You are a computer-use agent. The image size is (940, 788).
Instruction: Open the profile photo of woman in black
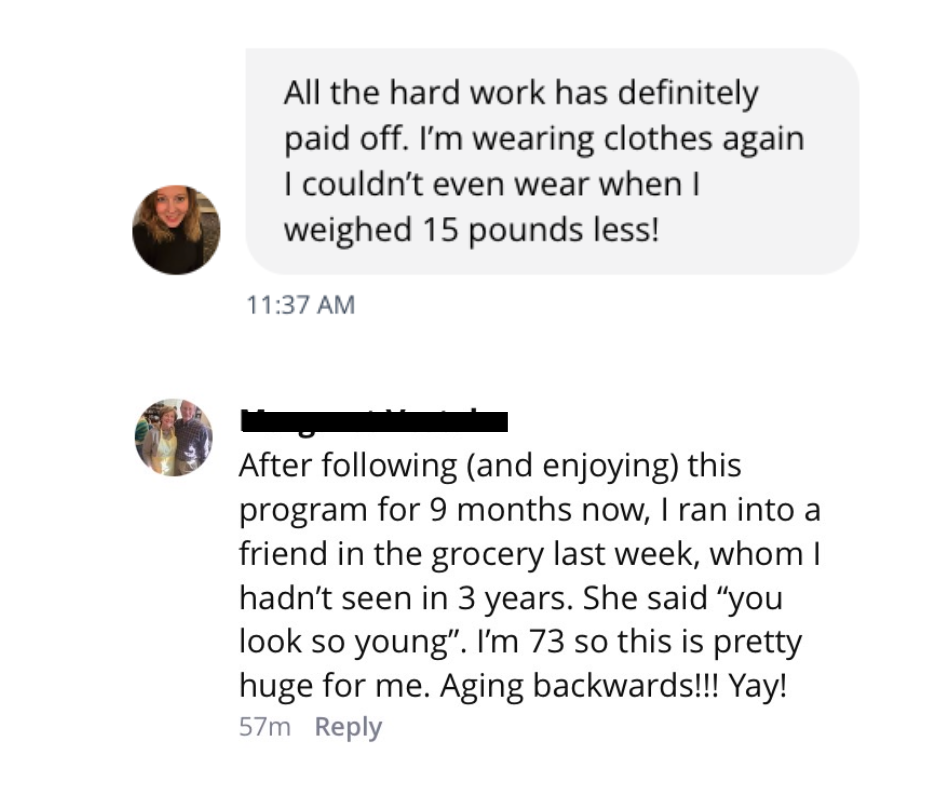pyautogui.click(x=176, y=230)
